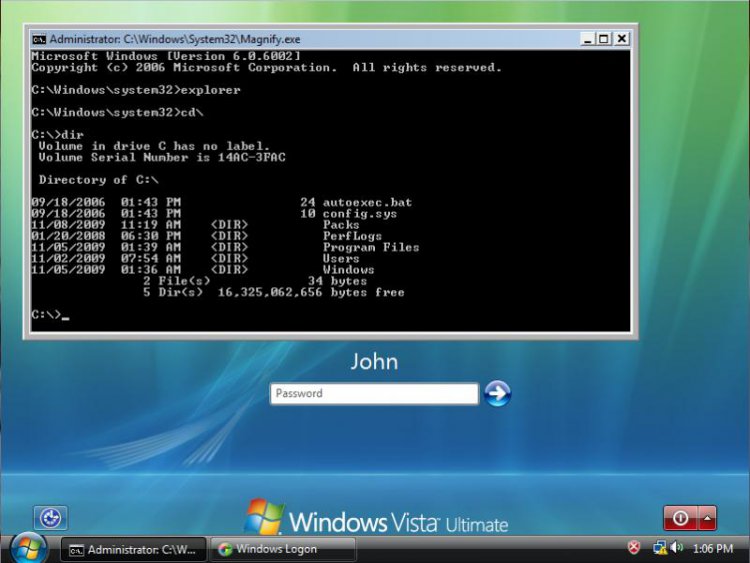The height and width of the screenshot is (563, 750).
Task: Click the C:\> prompt cursor line
Action: pyautogui.click(x=50, y=315)
